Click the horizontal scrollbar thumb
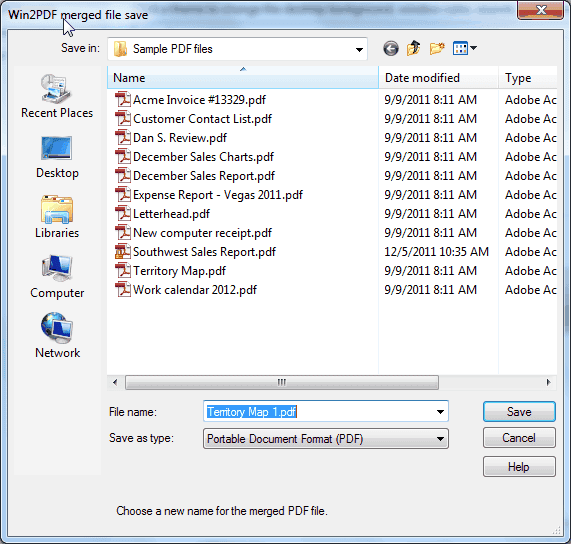 (282, 382)
